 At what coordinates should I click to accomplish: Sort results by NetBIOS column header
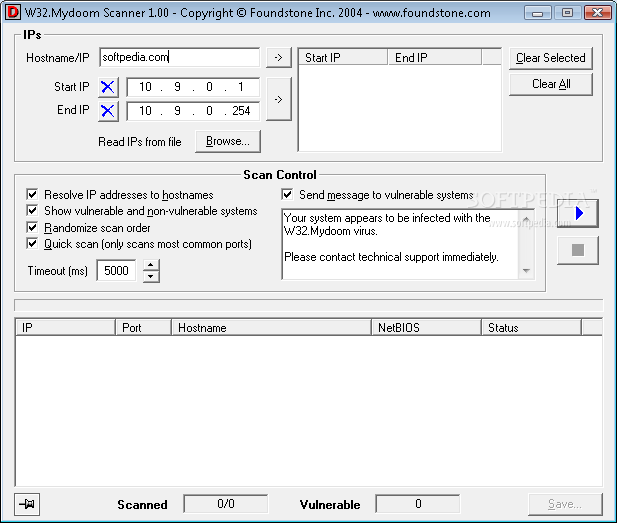coord(427,327)
